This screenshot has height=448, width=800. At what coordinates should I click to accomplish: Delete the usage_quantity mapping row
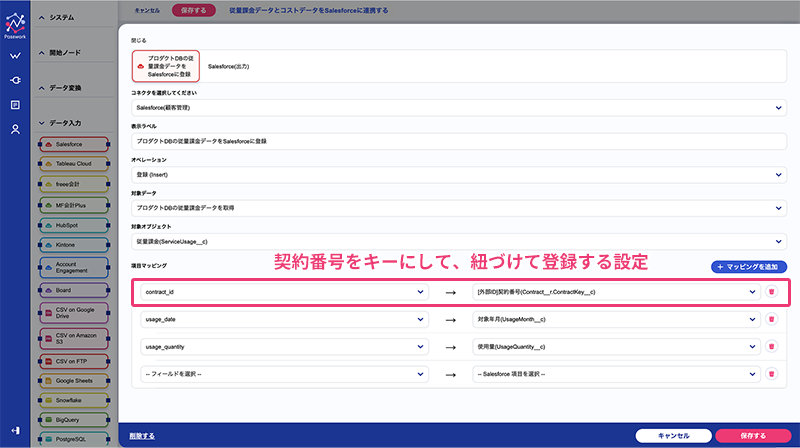(x=771, y=346)
